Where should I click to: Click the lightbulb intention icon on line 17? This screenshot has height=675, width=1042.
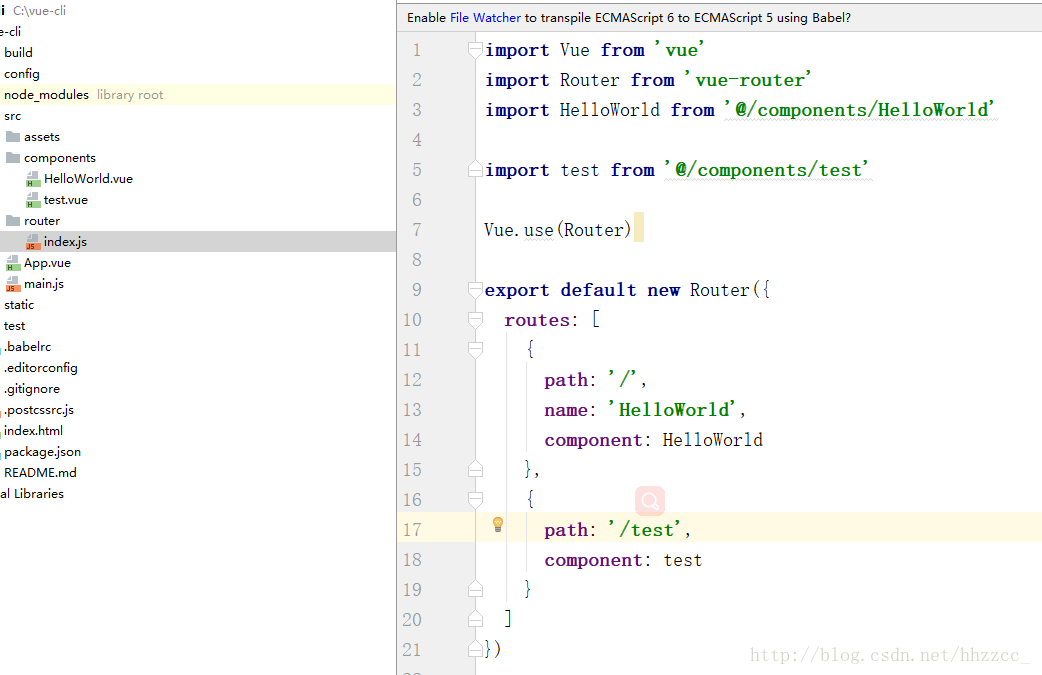point(498,525)
